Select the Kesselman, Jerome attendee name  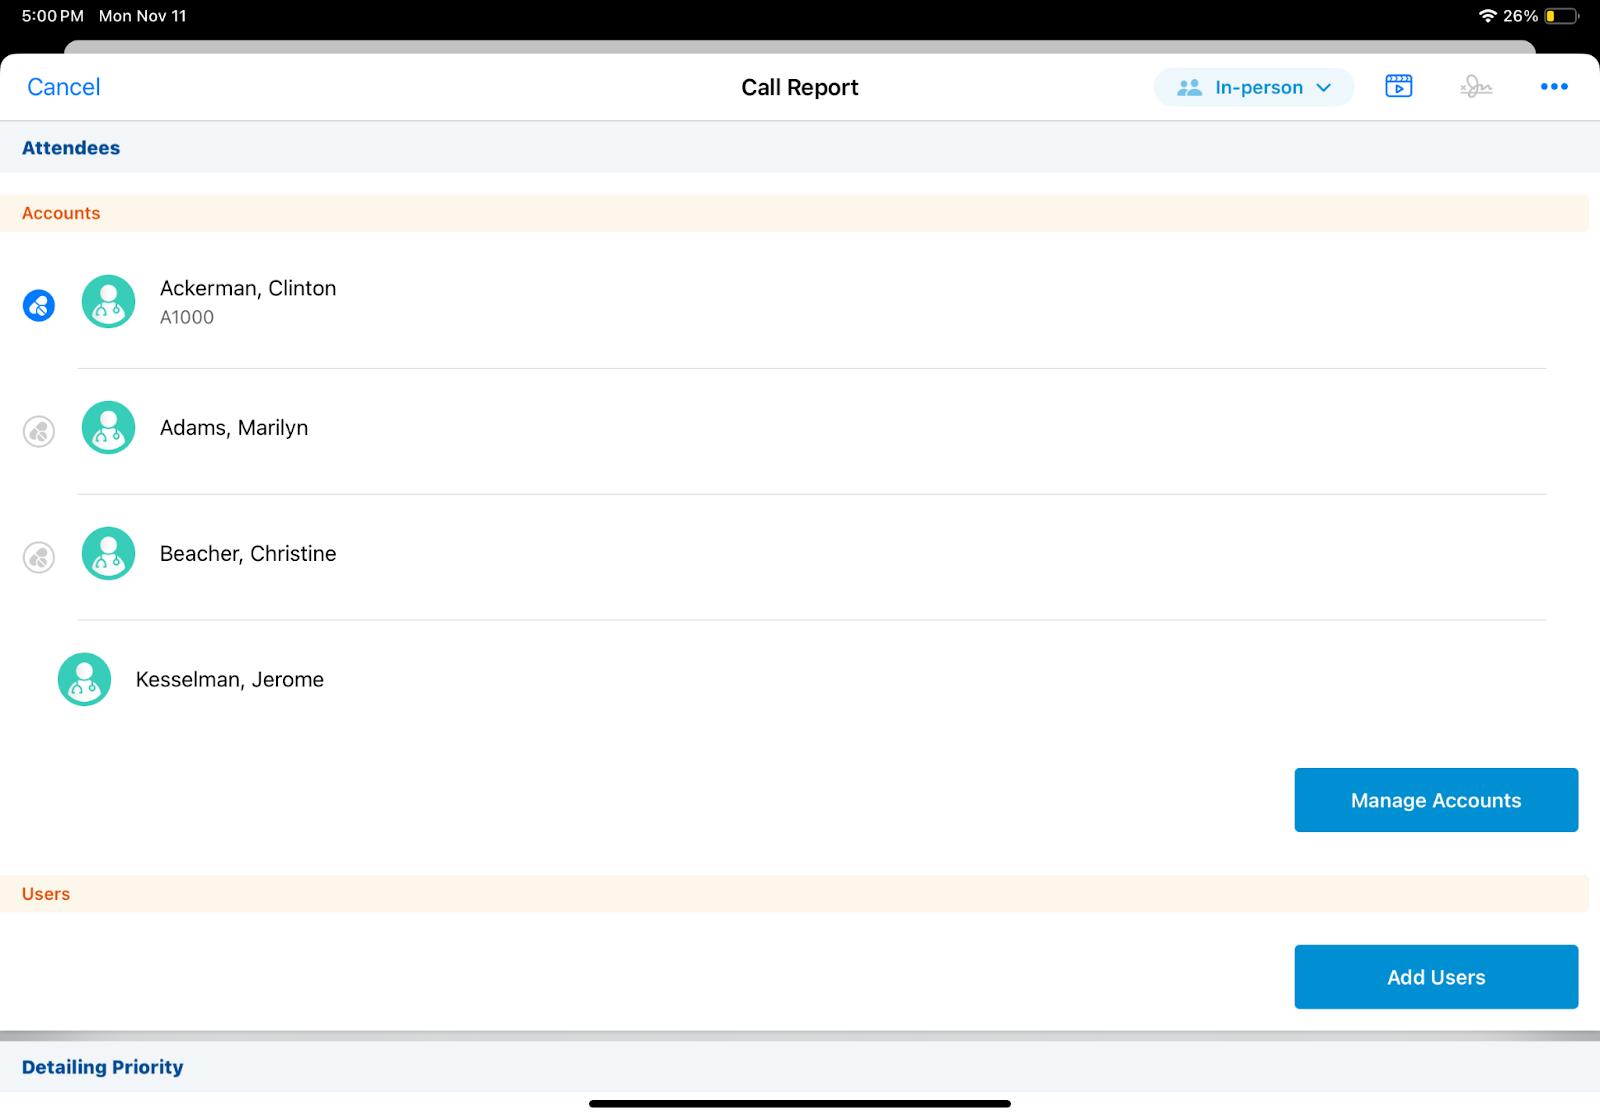[230, 680]
